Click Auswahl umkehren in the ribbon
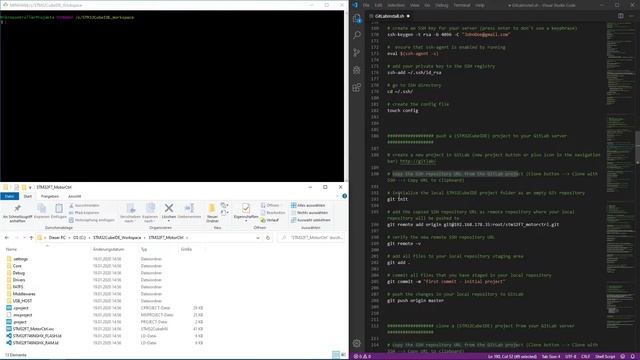 pyautogui.click(x=311, y=220)
